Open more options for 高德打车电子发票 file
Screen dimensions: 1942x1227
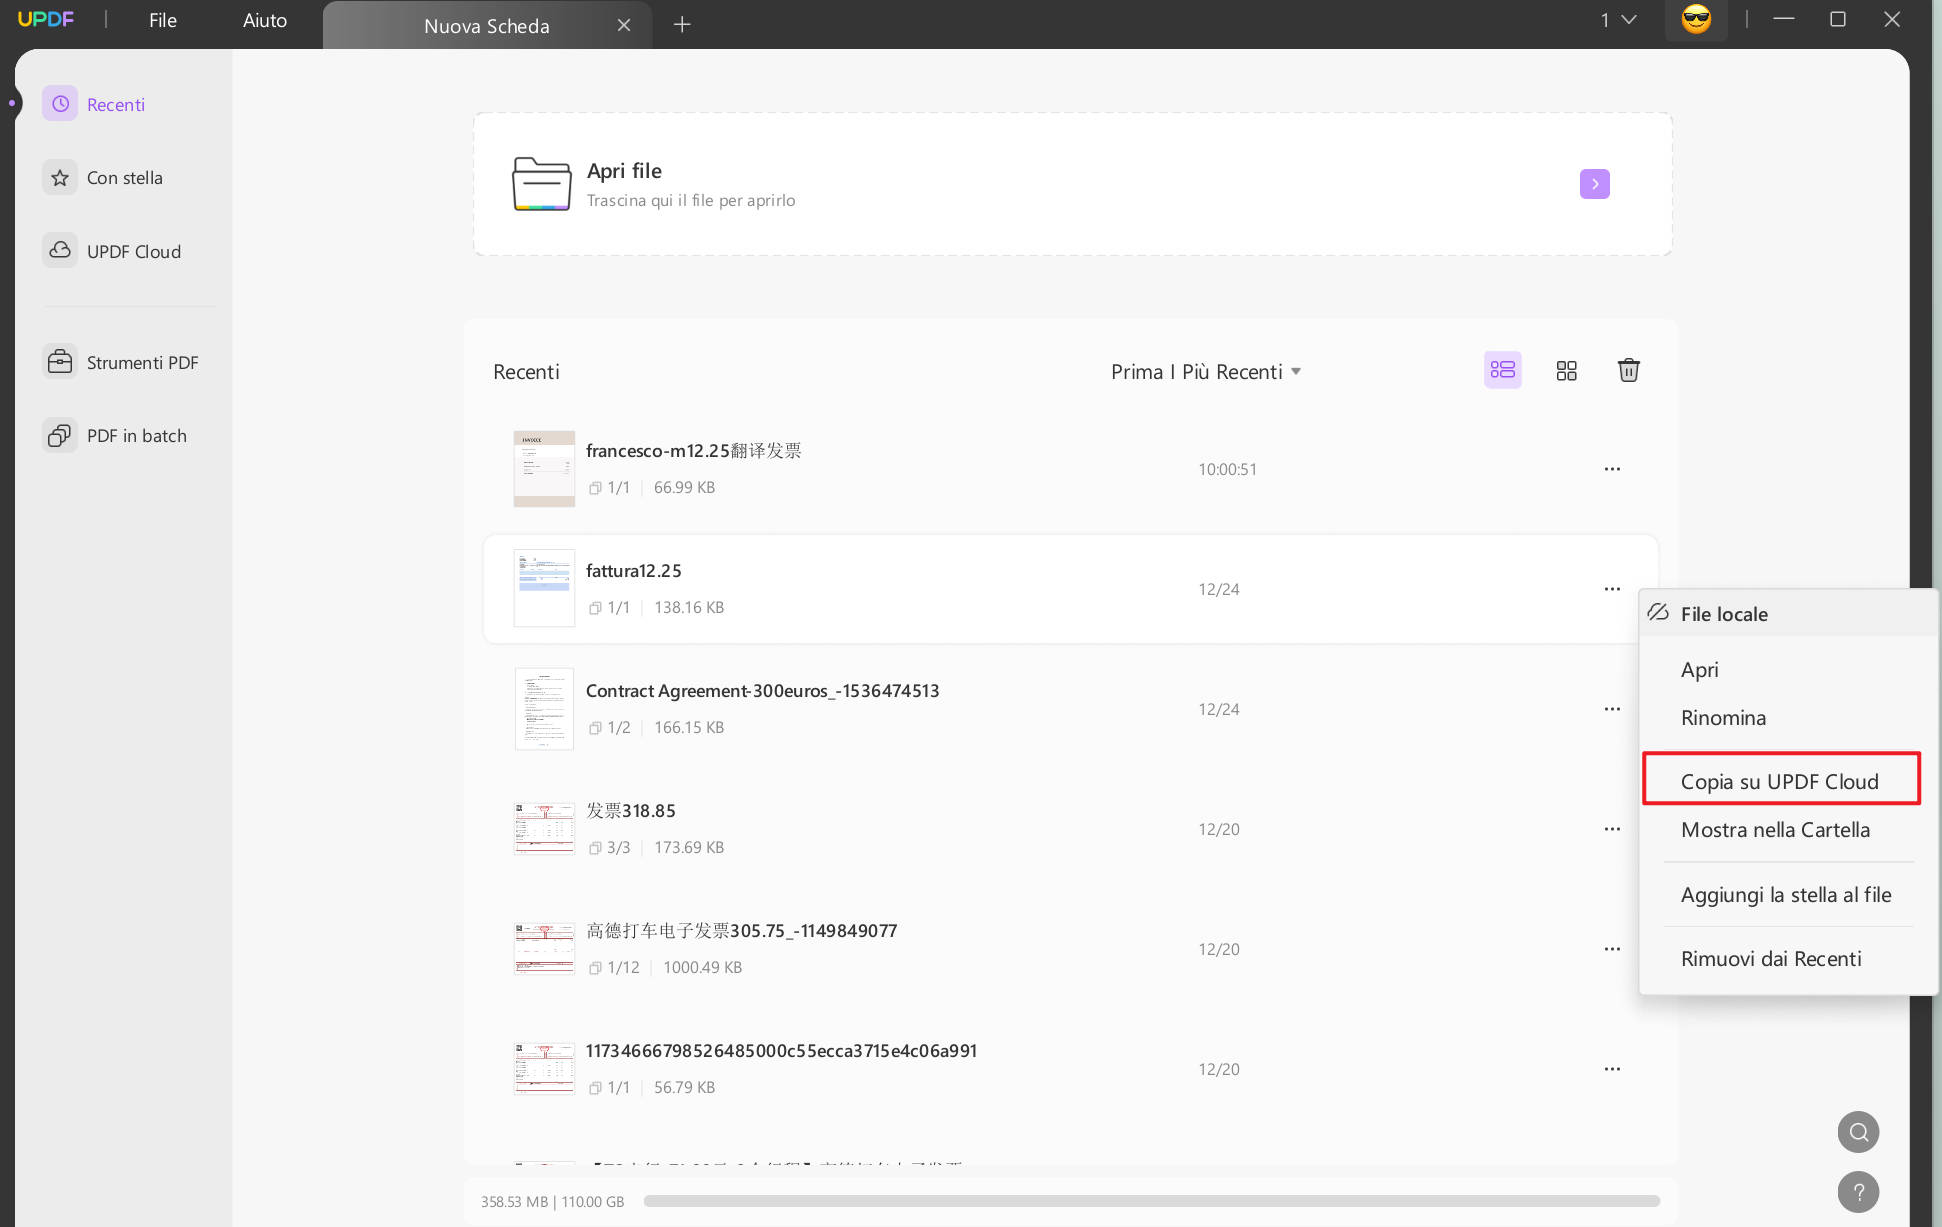1612,949
